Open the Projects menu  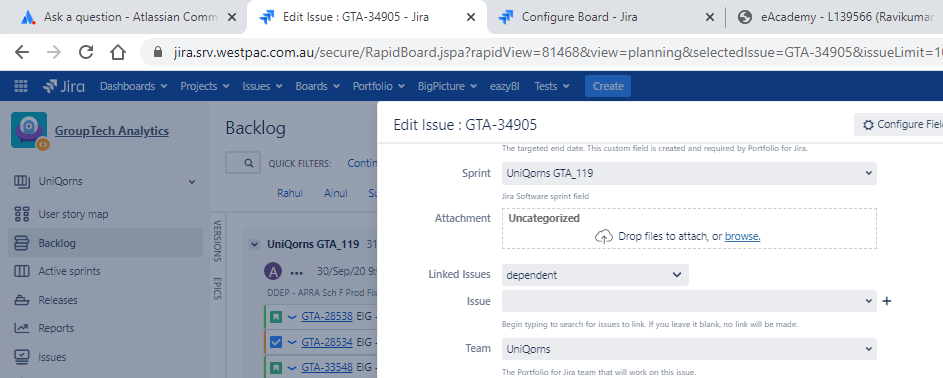point(205,86)
